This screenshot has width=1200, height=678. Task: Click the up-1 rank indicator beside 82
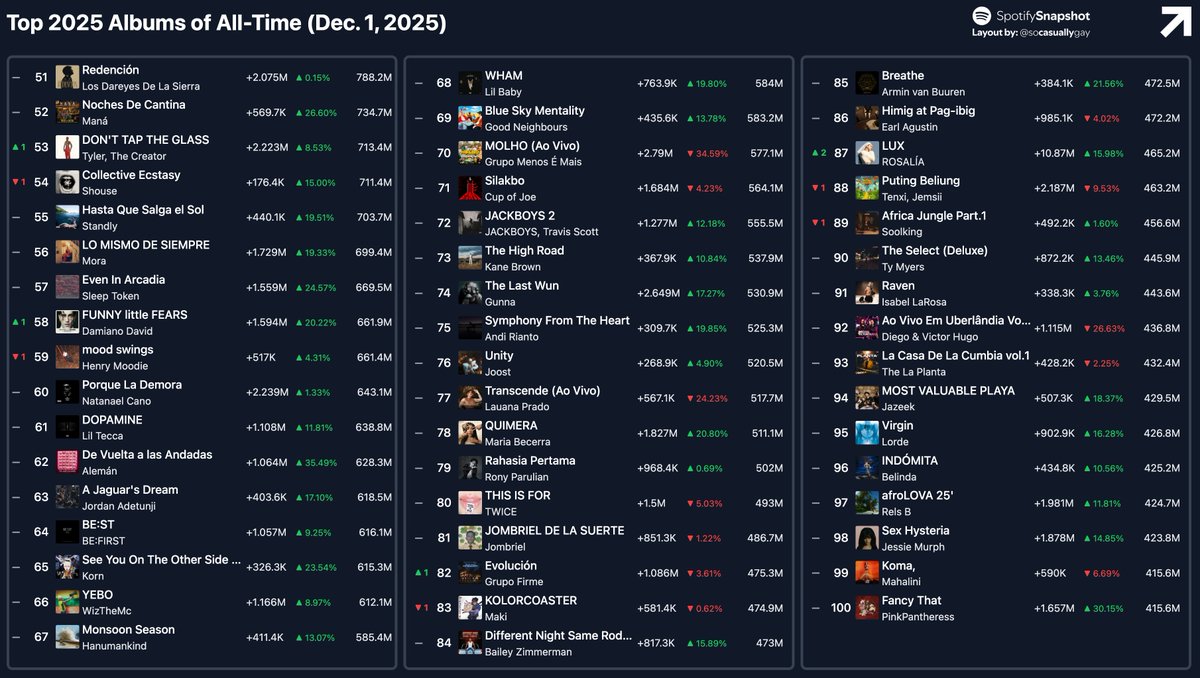click(421, 574)
